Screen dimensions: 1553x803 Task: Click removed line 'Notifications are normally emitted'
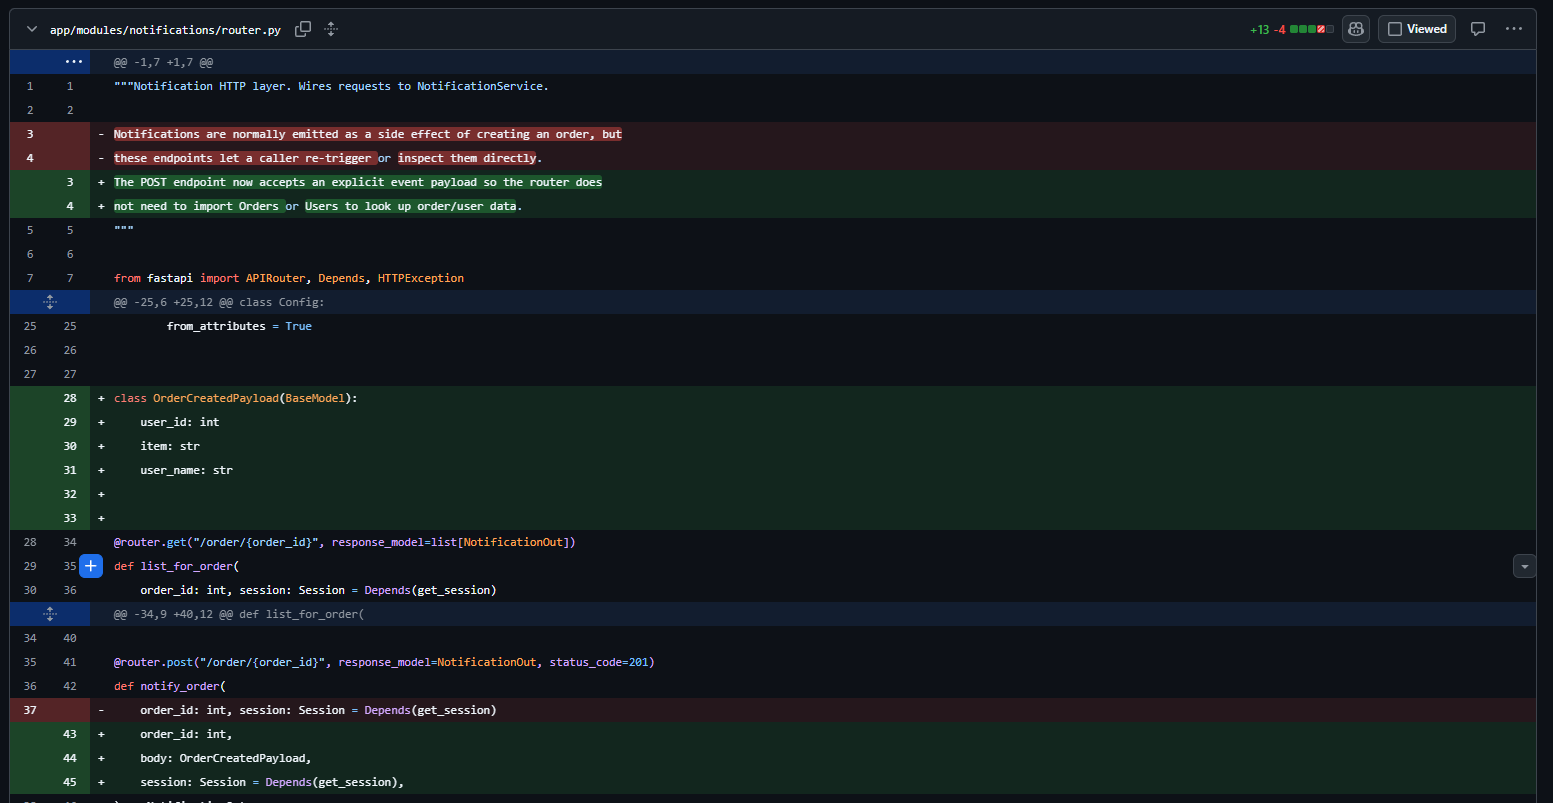tap(368, 134)
